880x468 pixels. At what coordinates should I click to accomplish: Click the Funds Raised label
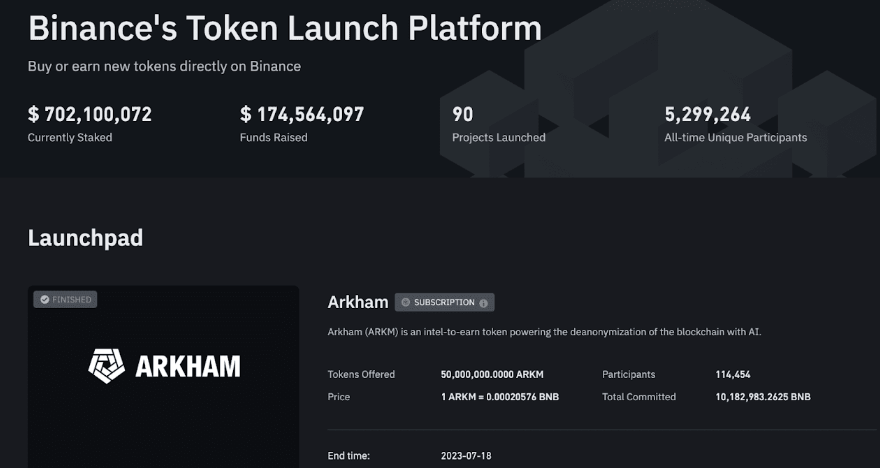tap(274, 137)
